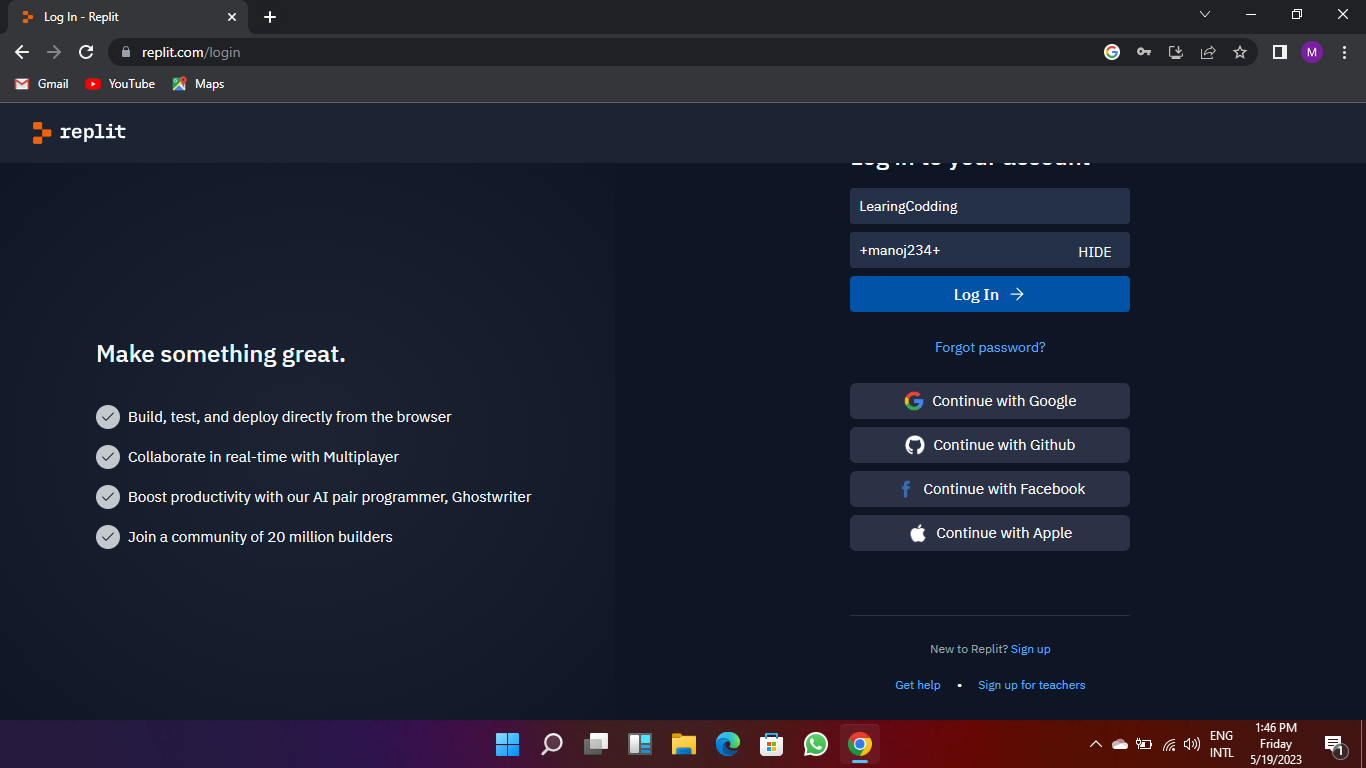Click the blue Log In button
The width and height of the screenshot is (1366, 768).
point(990,294)
